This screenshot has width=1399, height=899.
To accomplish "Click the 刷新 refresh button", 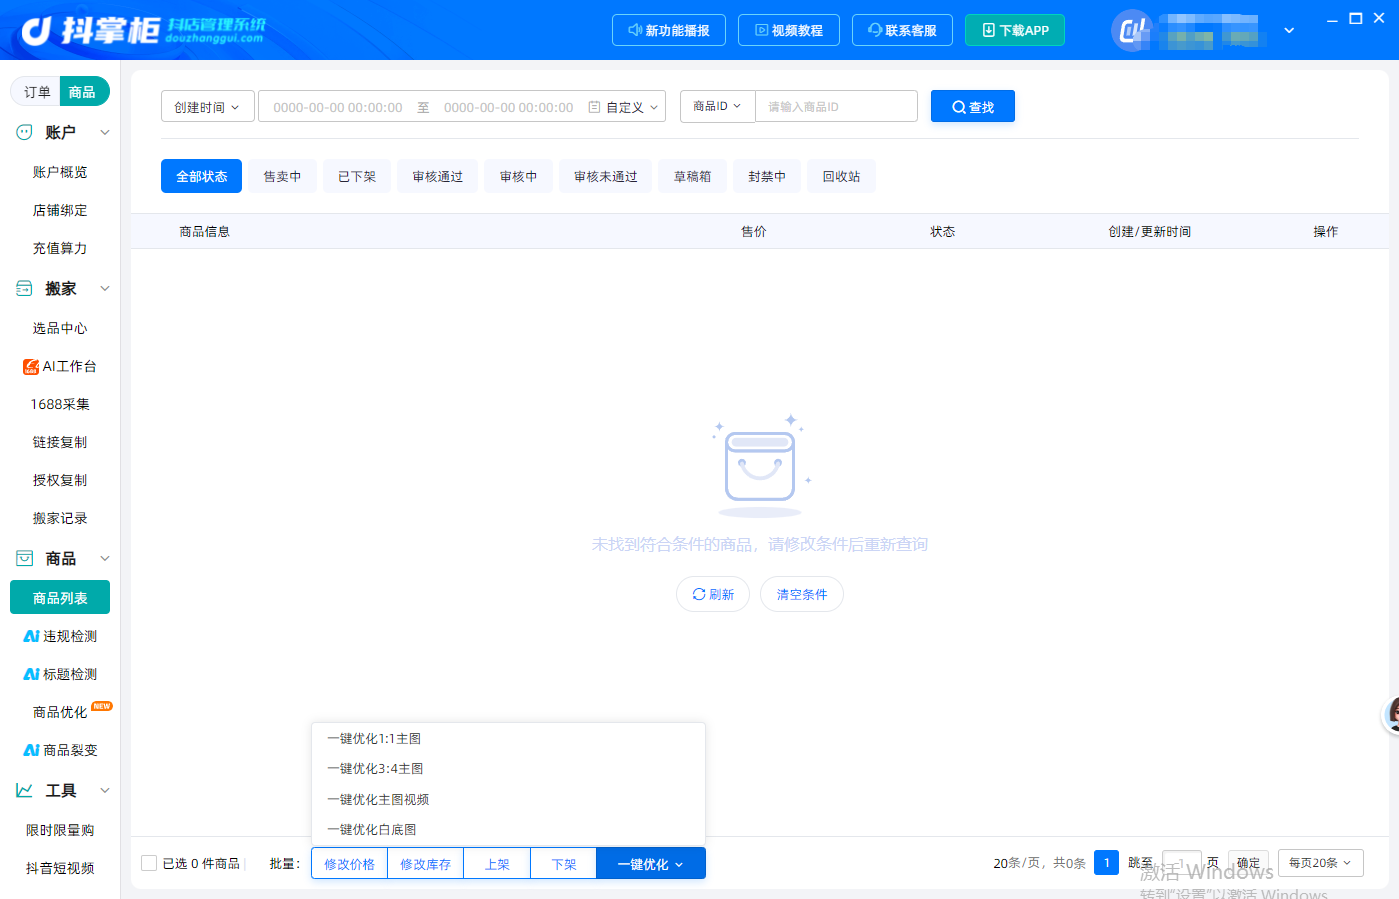I will click(713, 594).
